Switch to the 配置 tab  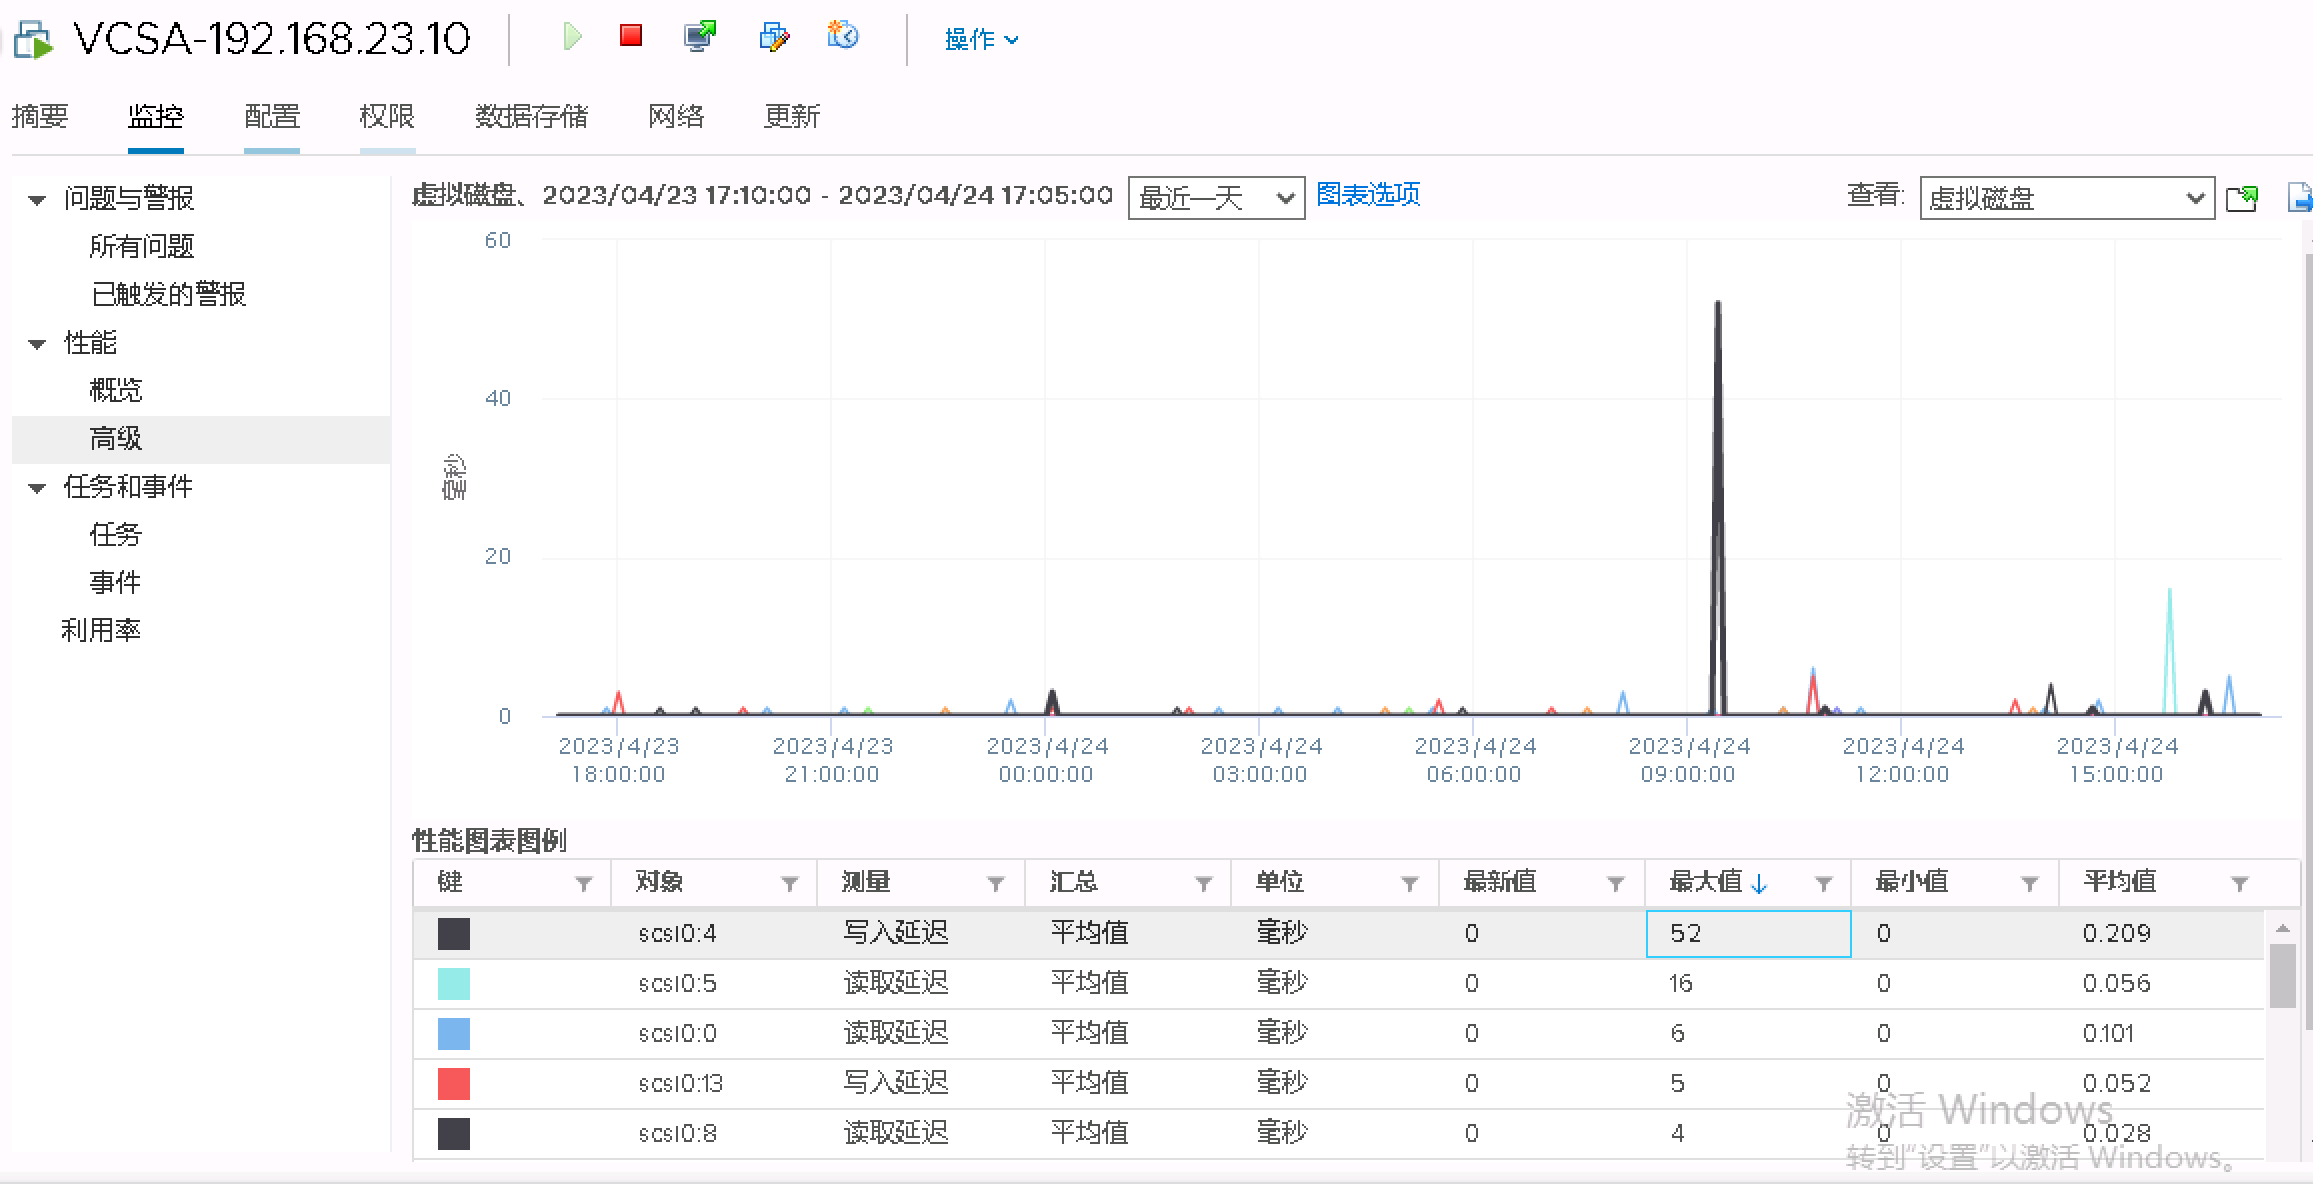(272, 116)
